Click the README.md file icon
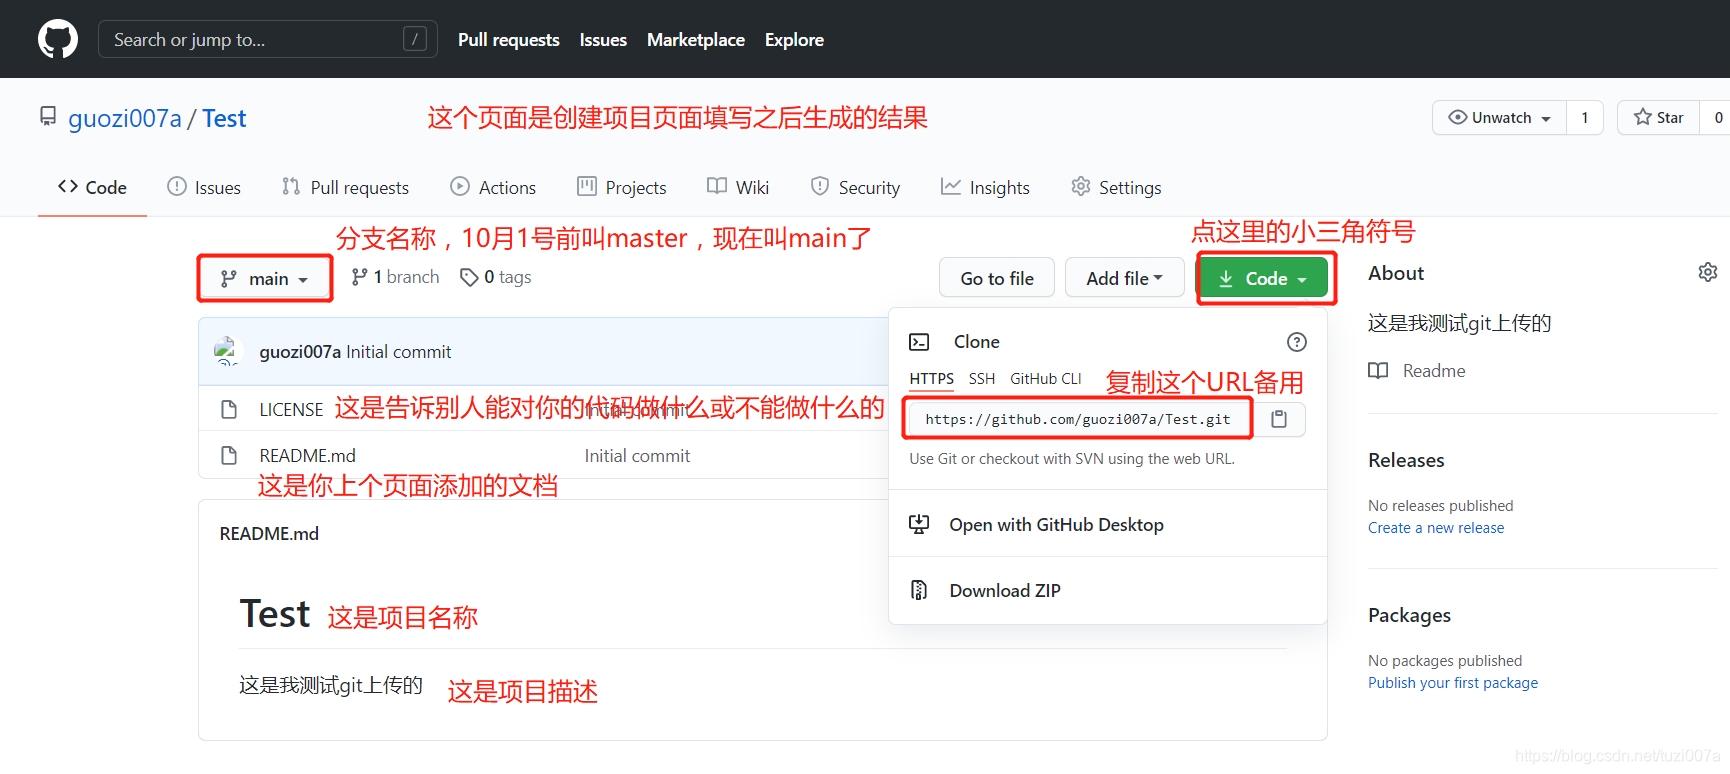The image size is (1730, 774). 229,456
